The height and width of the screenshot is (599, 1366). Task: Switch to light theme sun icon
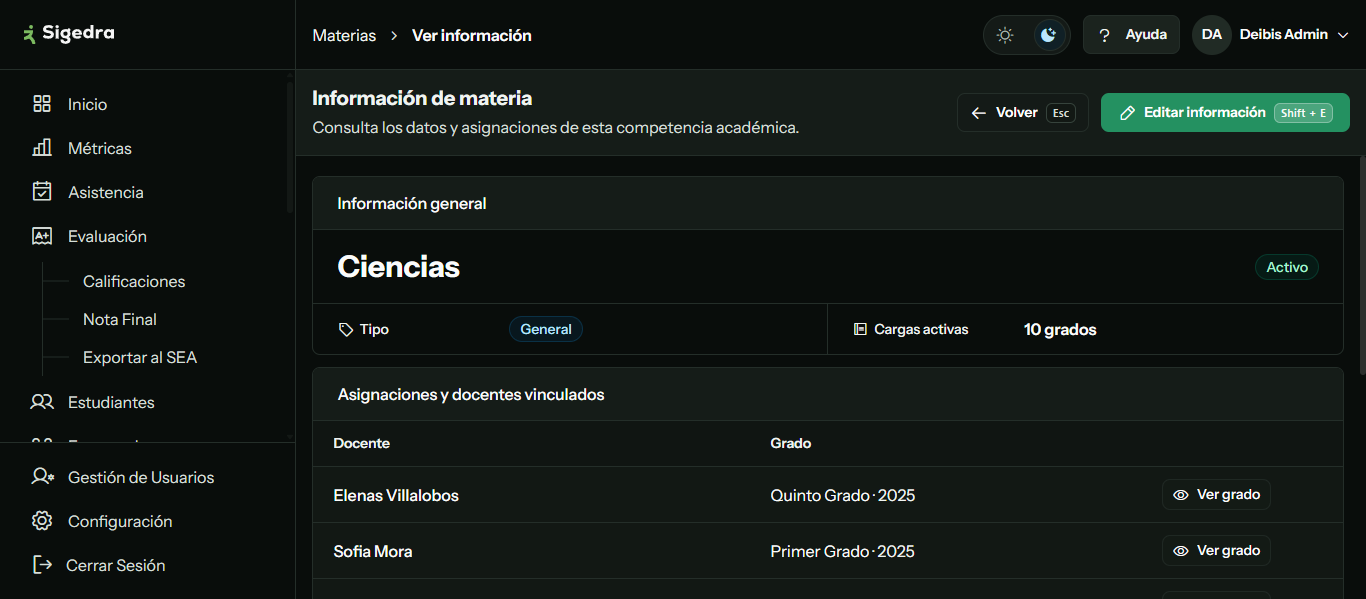(1005, 35)
